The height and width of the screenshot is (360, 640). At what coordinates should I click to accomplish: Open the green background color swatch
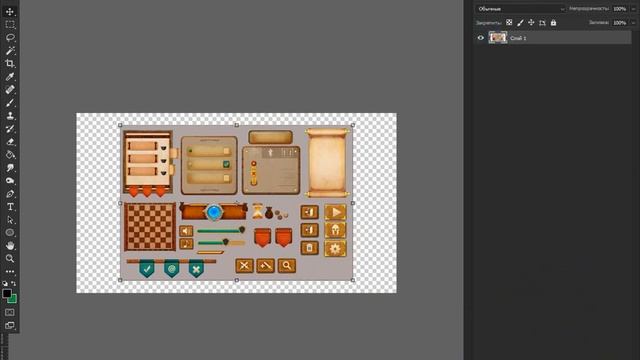tap(13, 300)
